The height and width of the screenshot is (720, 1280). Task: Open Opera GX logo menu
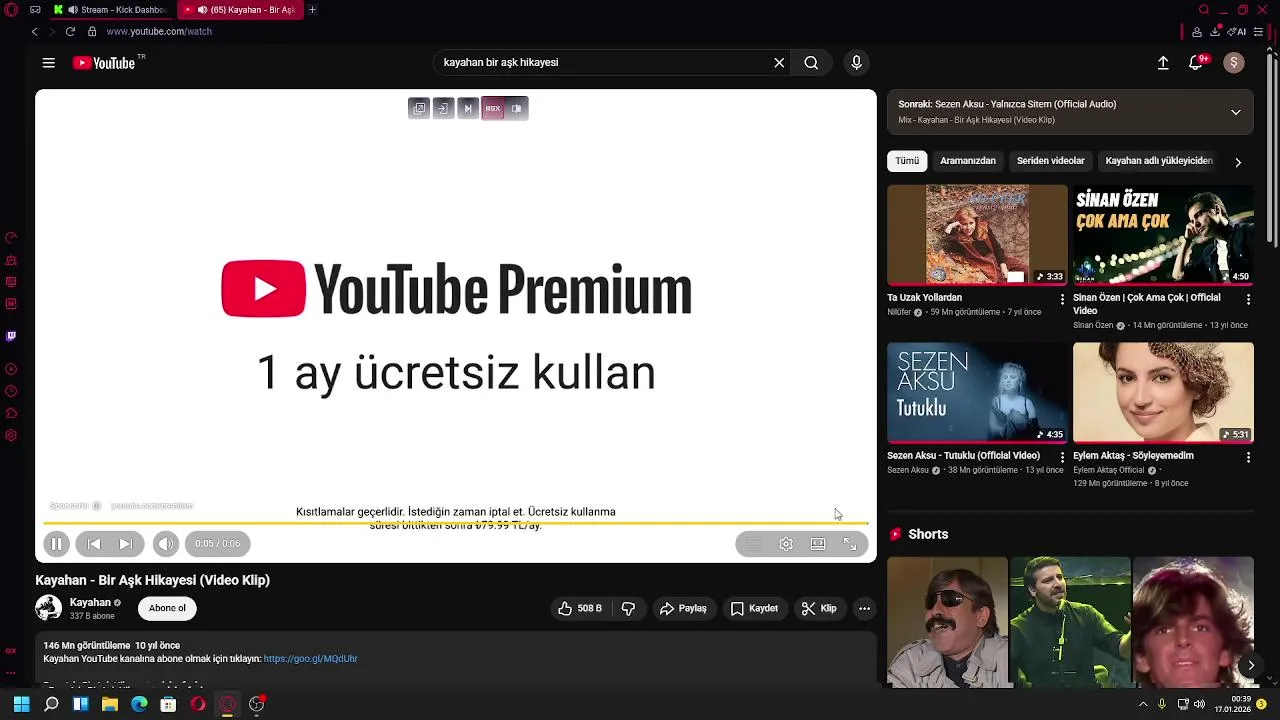point(10,10)
